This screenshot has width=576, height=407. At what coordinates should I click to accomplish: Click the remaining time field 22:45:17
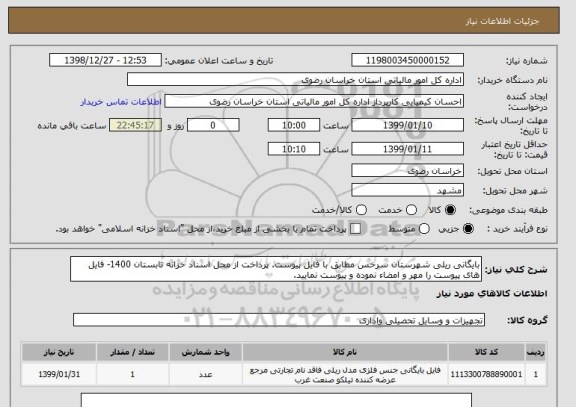coord(135,125)
